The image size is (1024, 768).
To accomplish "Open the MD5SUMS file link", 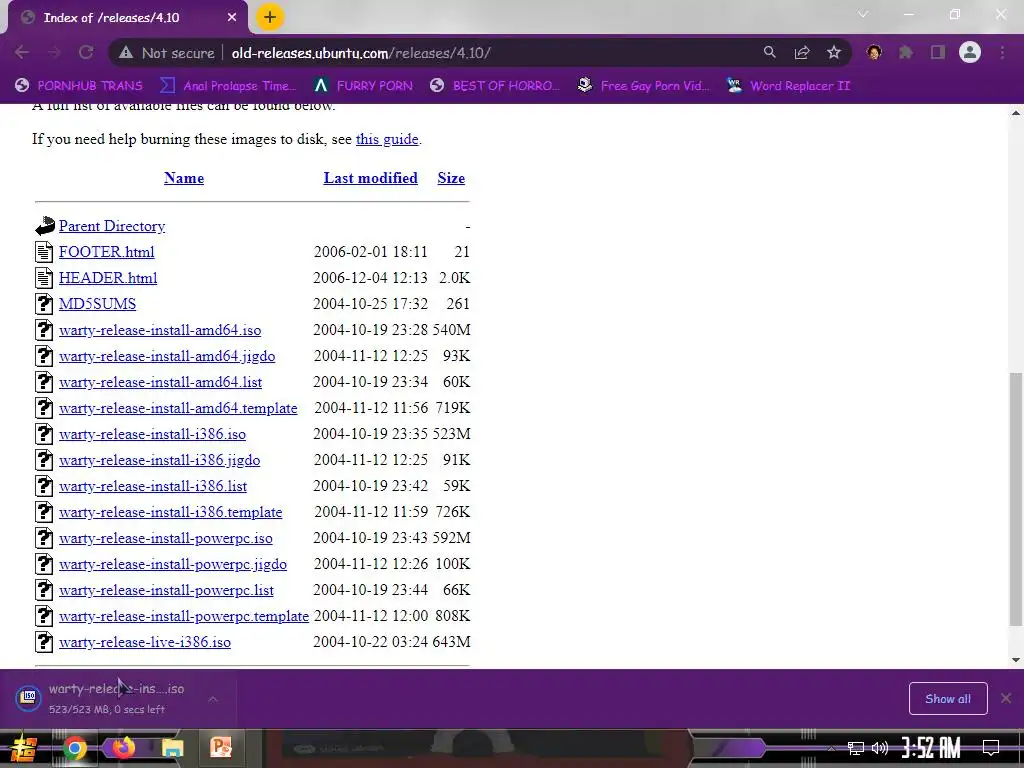I will tap(97, 304).
